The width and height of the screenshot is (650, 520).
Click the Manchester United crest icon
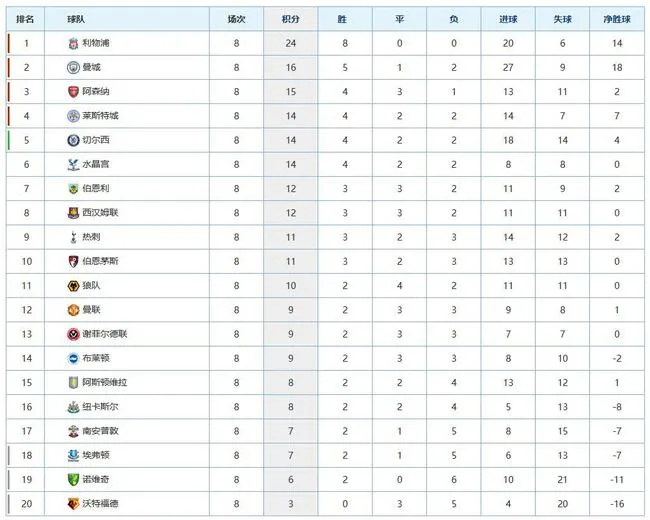pyautogui.click(x=73, y=310)
